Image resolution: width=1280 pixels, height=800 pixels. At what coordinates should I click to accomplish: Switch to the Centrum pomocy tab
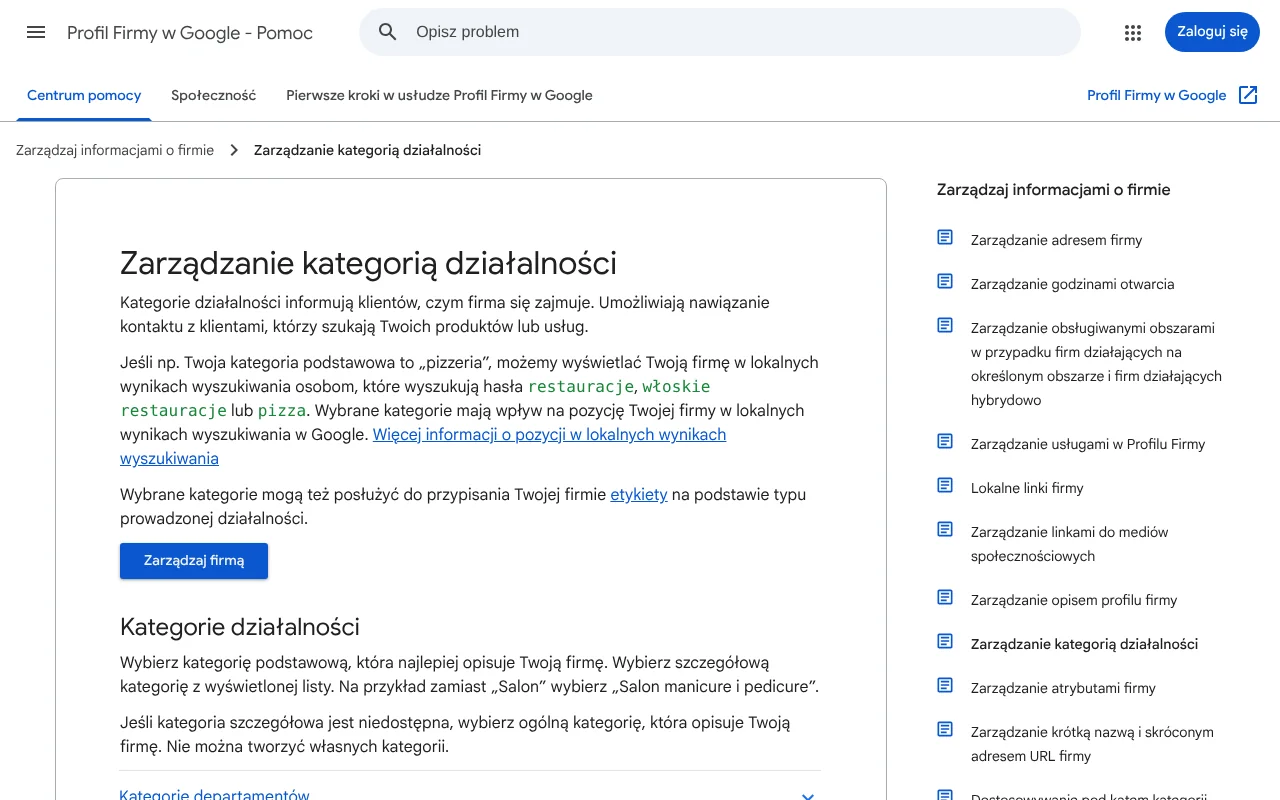(x=84, y=95)
